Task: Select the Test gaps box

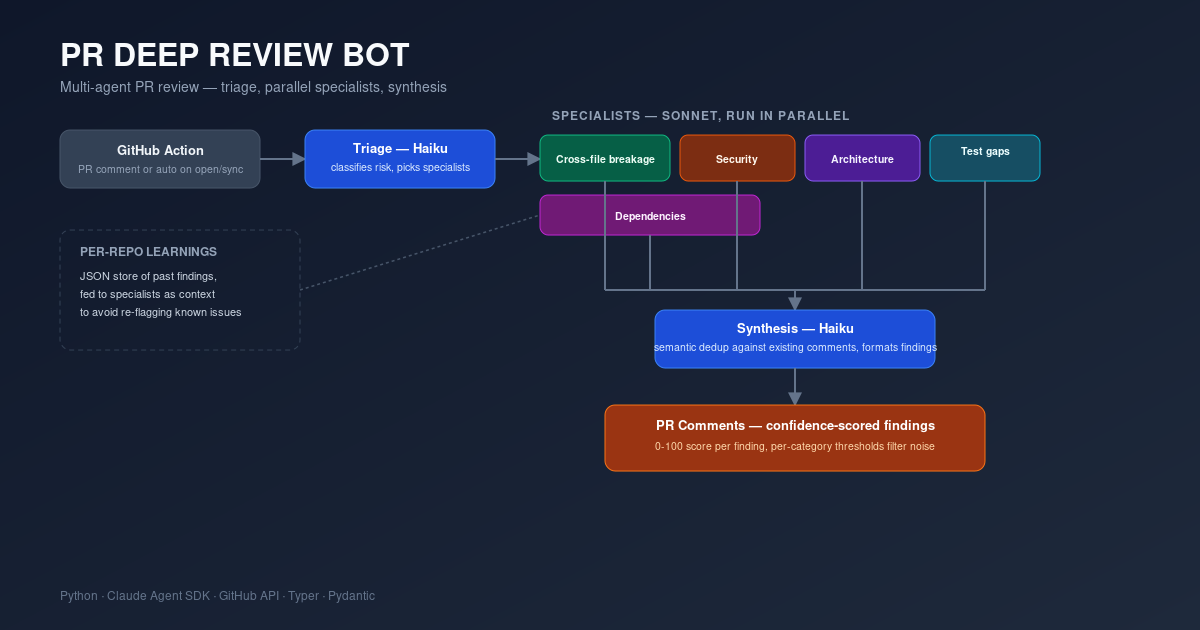Action: pos(985,158)
